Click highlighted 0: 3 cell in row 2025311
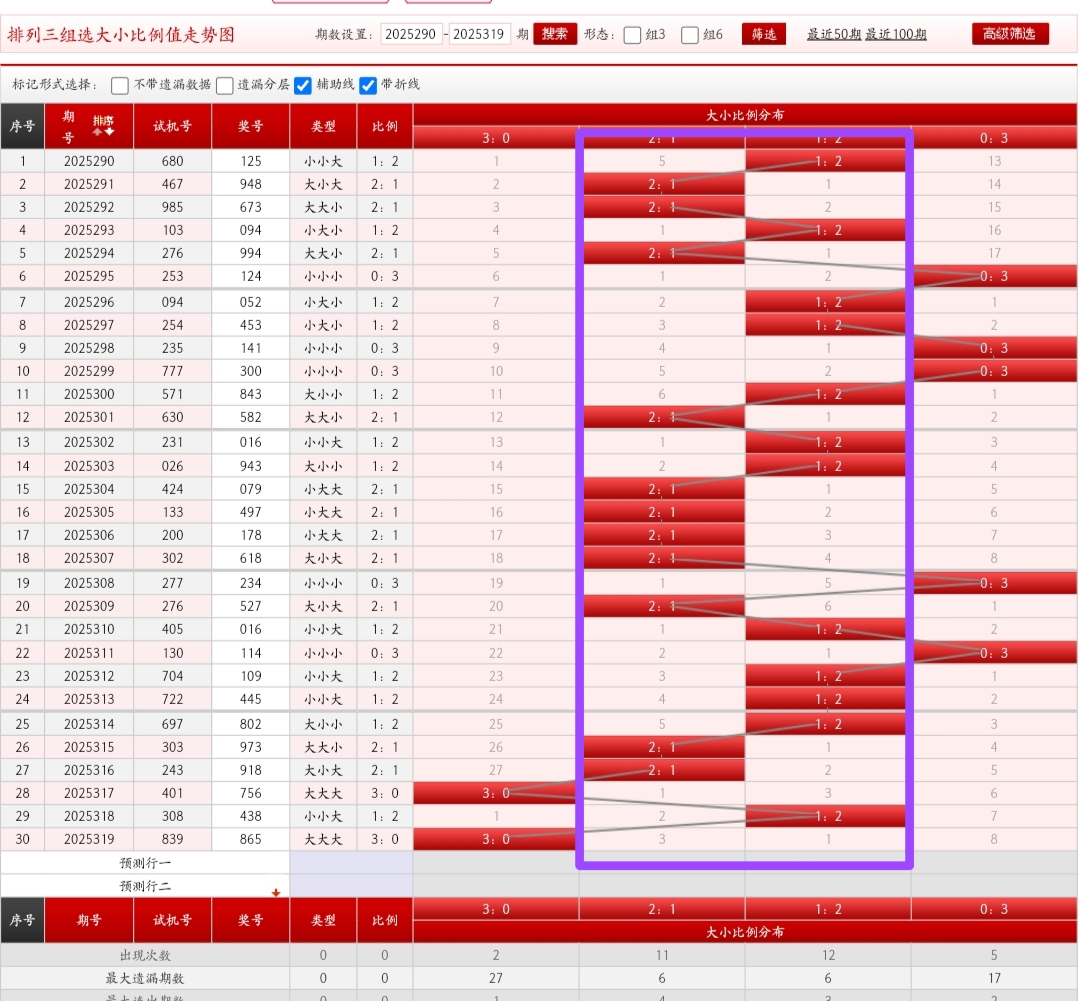This screenshot has width=1080, height=1001. (994, 653)
